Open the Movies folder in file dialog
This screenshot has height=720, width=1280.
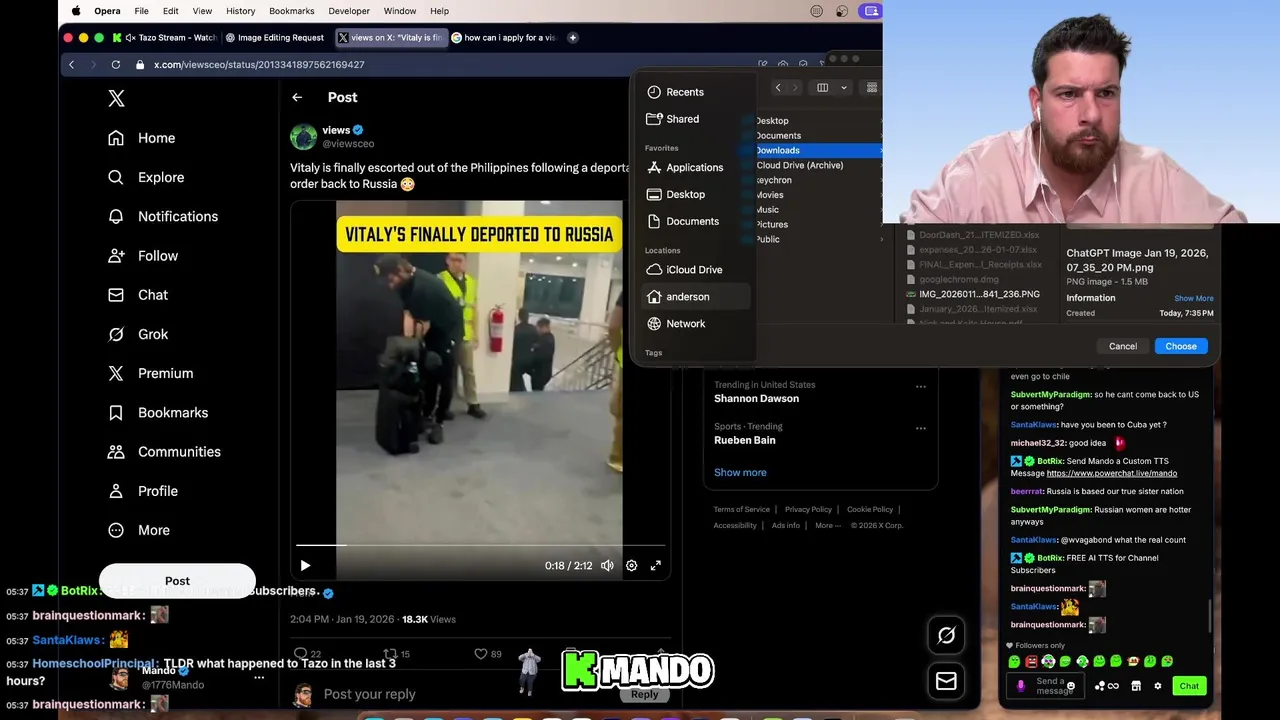point(770,195)
